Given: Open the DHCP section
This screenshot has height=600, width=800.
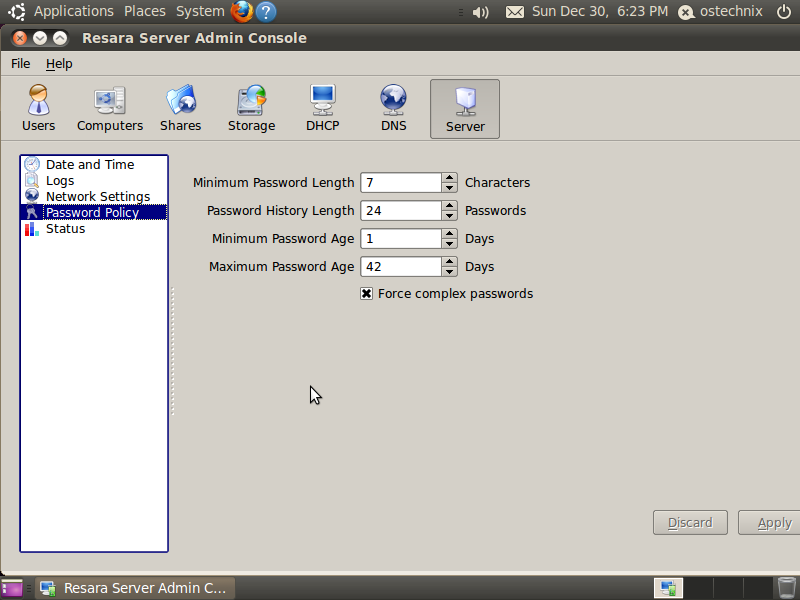Looking at the screenshot, I should [x=322, y=109].
